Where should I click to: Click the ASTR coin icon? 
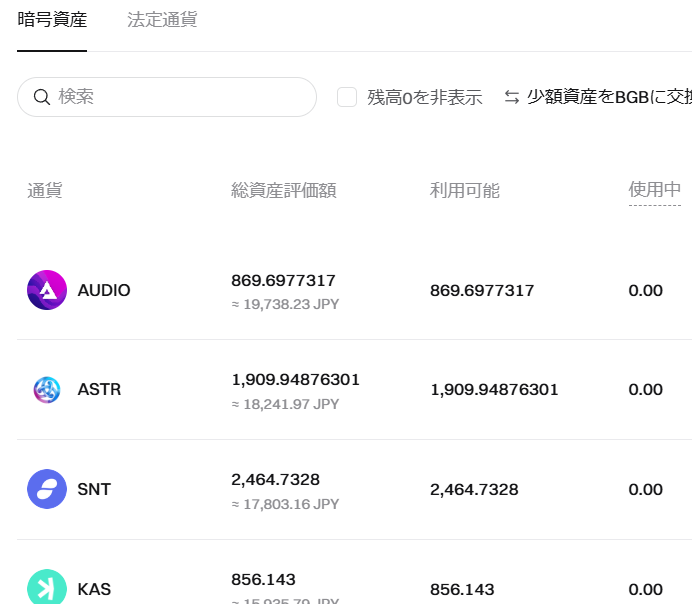(47, 390)
